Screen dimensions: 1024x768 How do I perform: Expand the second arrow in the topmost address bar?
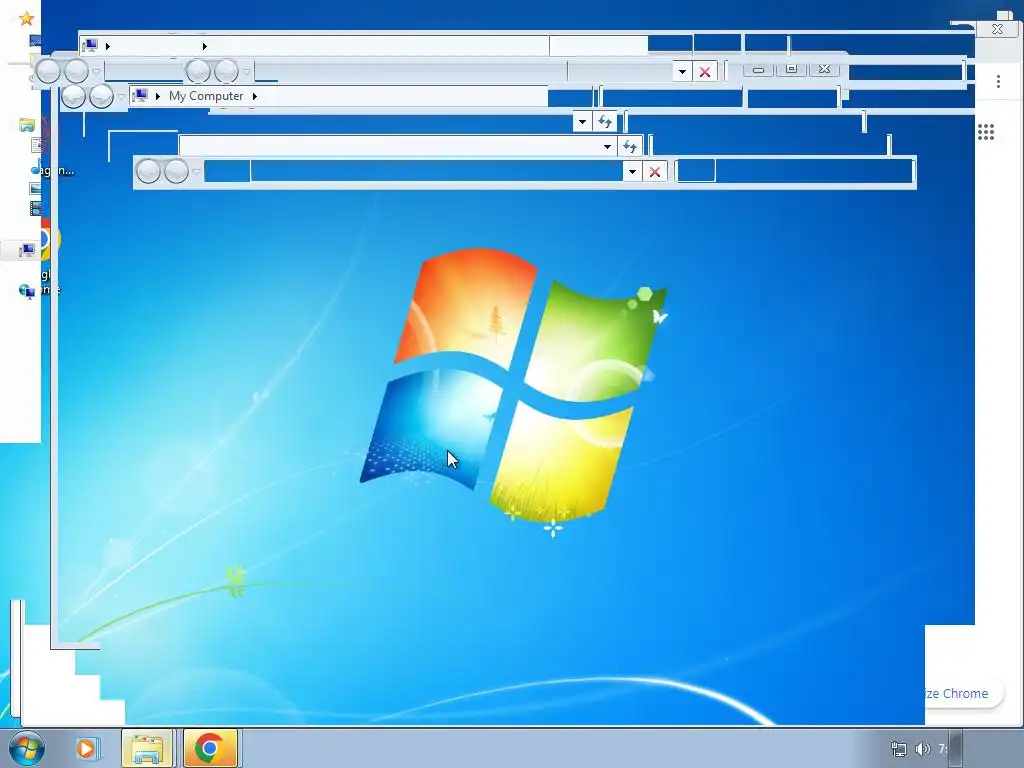(x=204, y=46)
